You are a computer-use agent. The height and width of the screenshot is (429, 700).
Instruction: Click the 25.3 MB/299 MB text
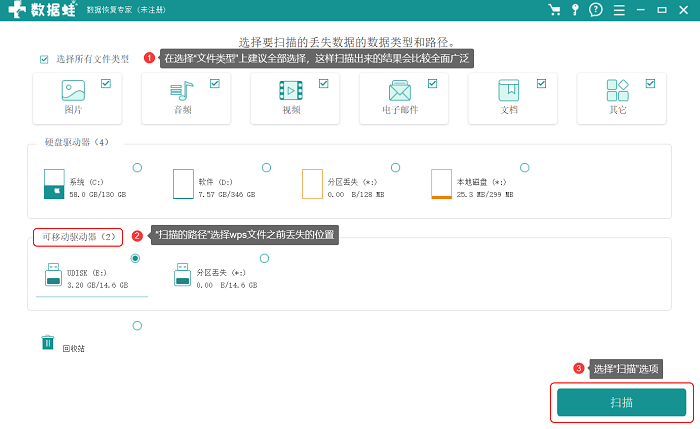click(x=485, y=195)
